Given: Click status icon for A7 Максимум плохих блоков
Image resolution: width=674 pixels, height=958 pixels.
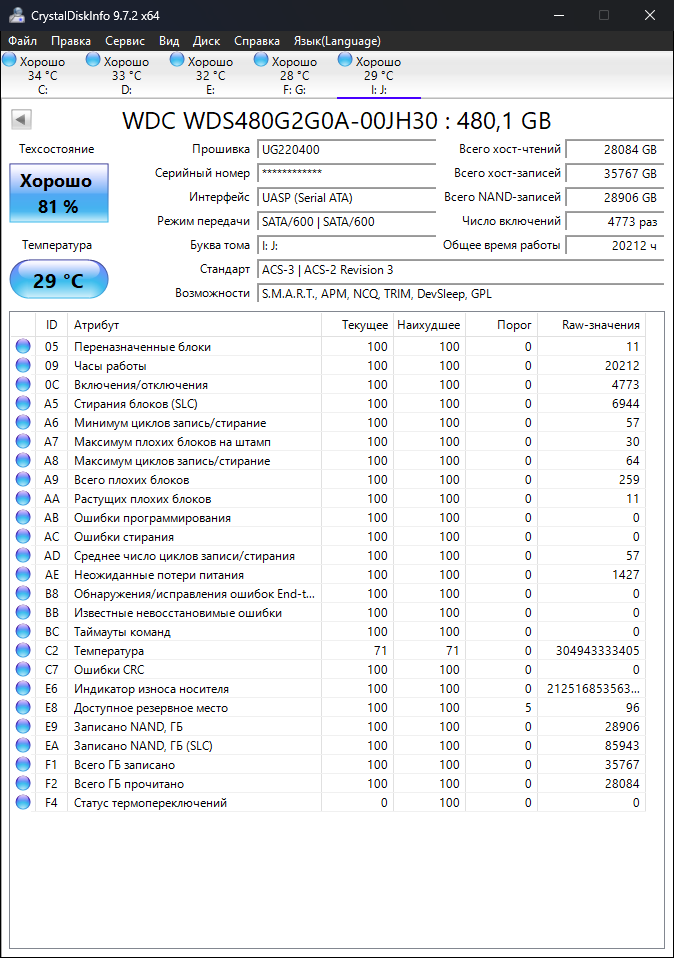Looking at the screenshot, I should 23,441.
